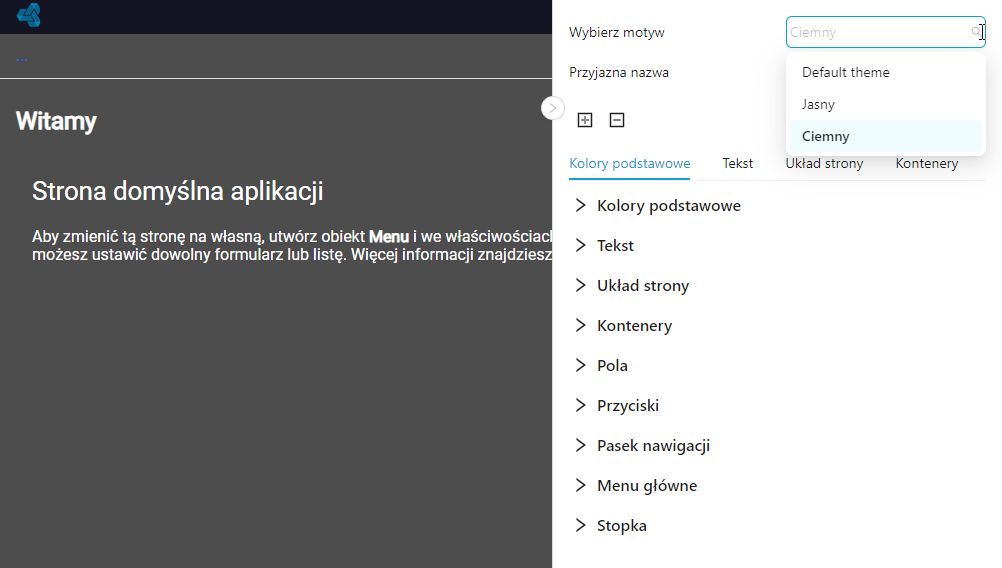The width and height of the screenshot is (1002, 568).
Task: Click the blue application logo icon
Action: tap(29, 15)
